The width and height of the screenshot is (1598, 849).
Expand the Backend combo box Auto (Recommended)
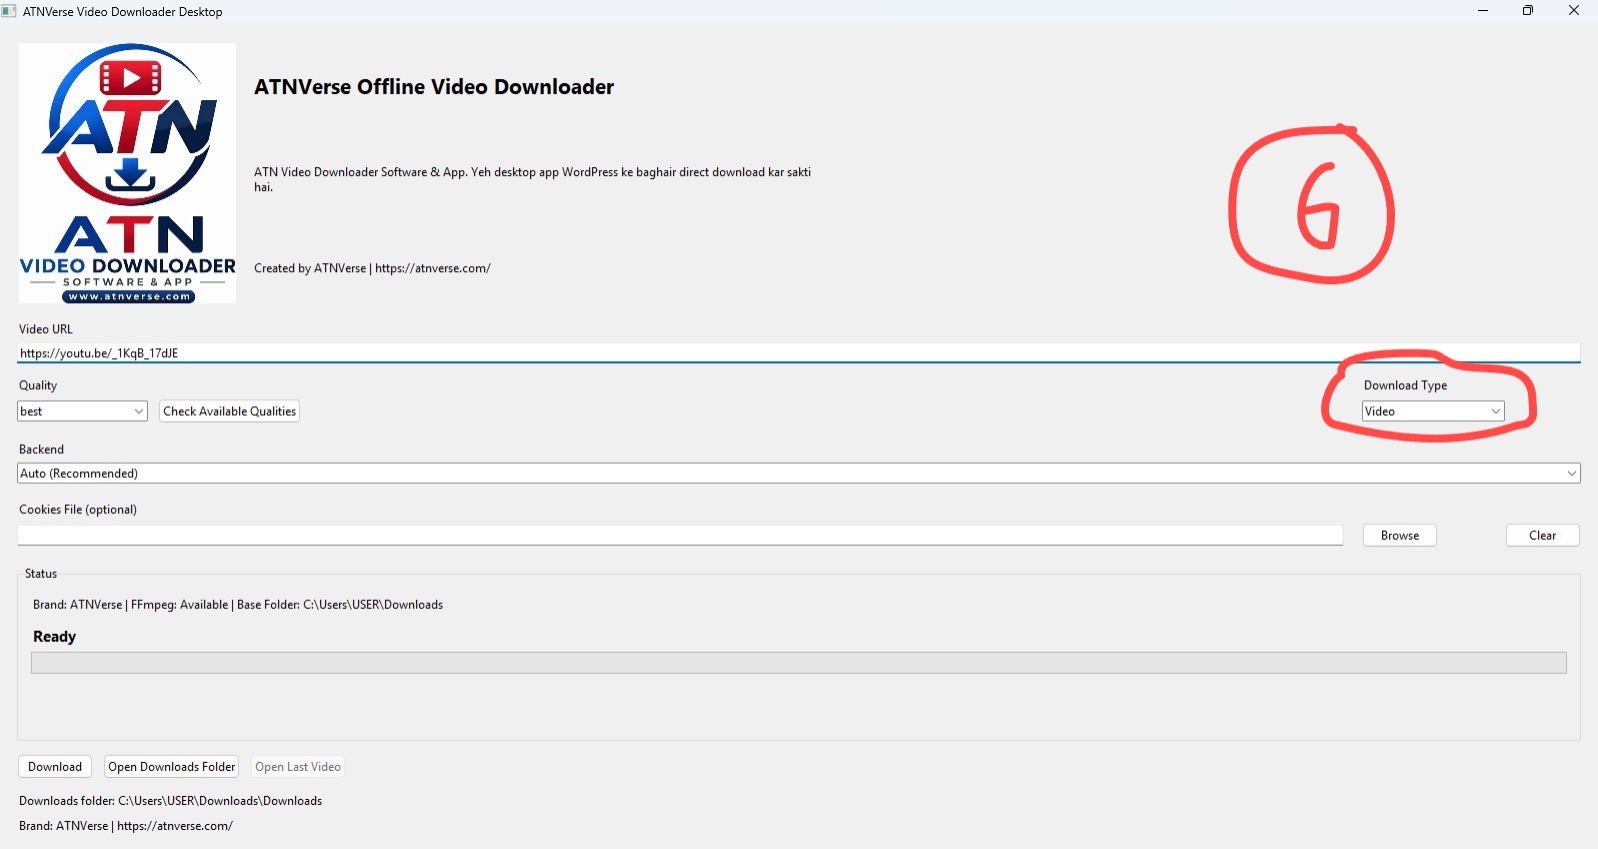tap(799, 473)
